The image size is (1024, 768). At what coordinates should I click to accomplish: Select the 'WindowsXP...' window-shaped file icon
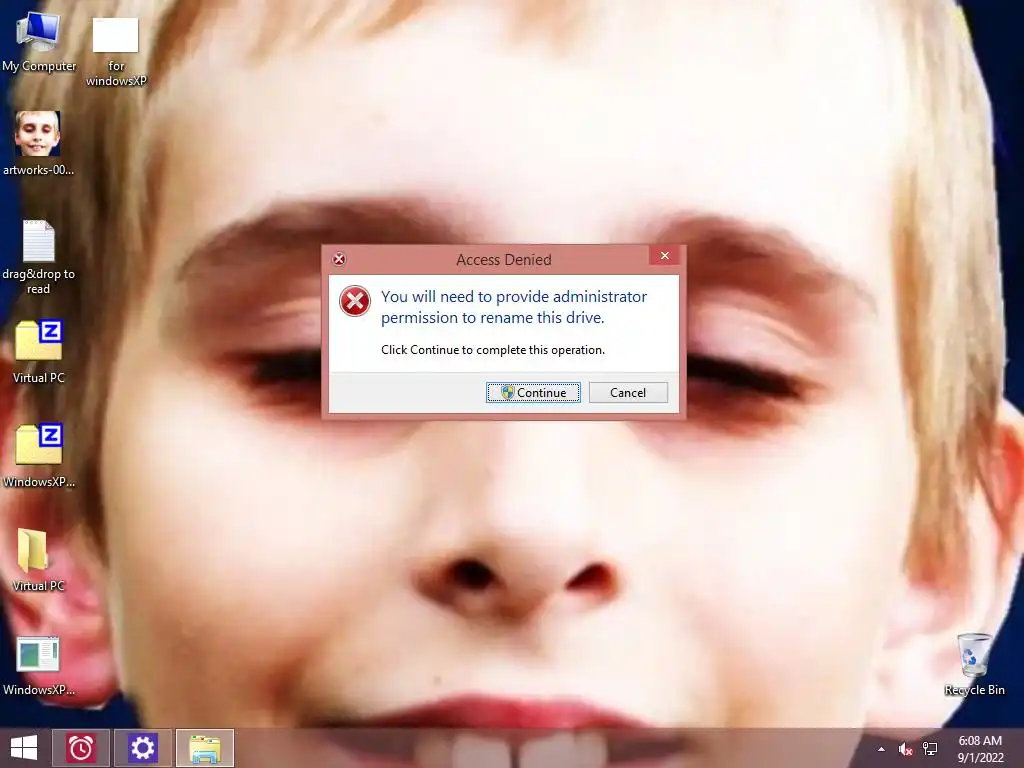tap(38, 654)
